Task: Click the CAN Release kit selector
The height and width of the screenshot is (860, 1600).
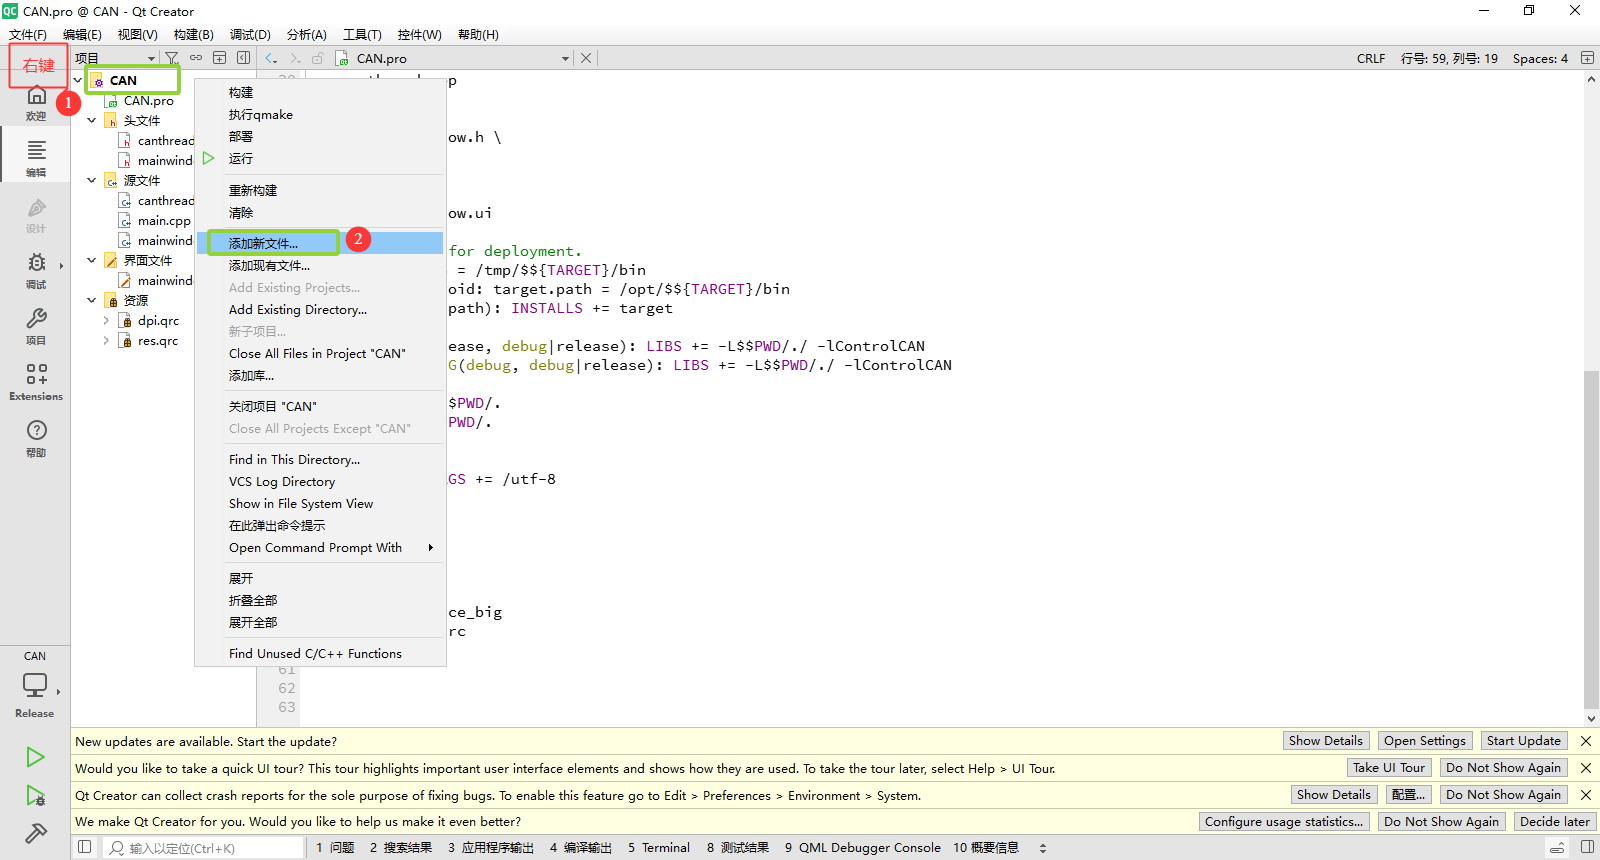Action: point(35,685)
